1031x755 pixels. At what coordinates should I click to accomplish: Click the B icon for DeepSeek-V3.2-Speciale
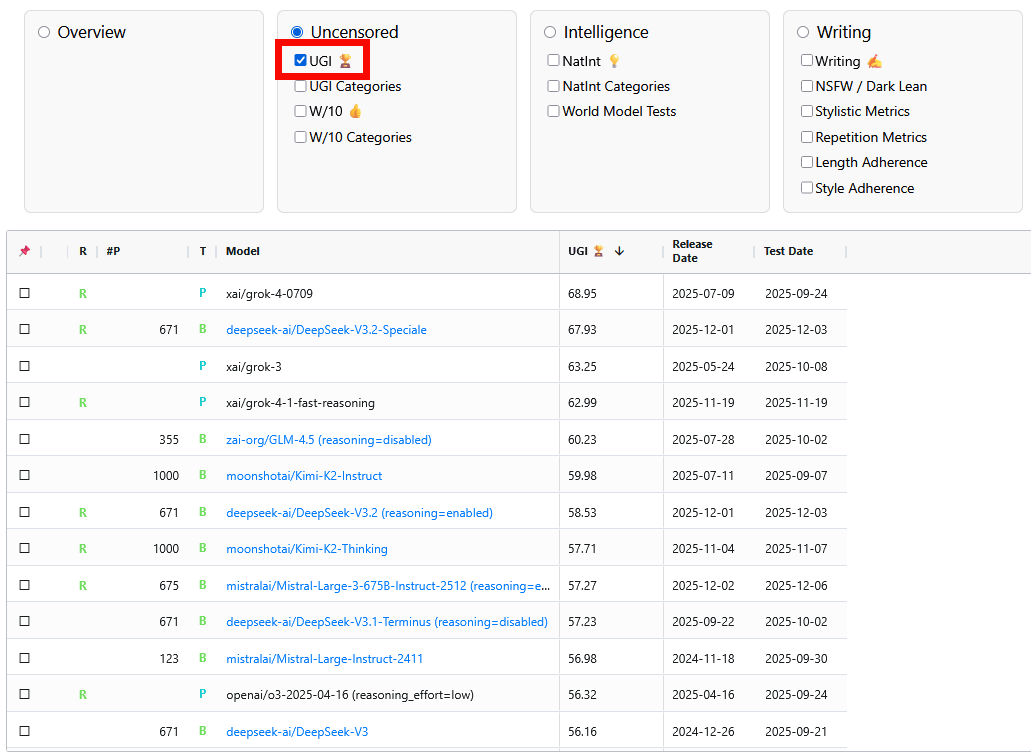coord(202,330)
